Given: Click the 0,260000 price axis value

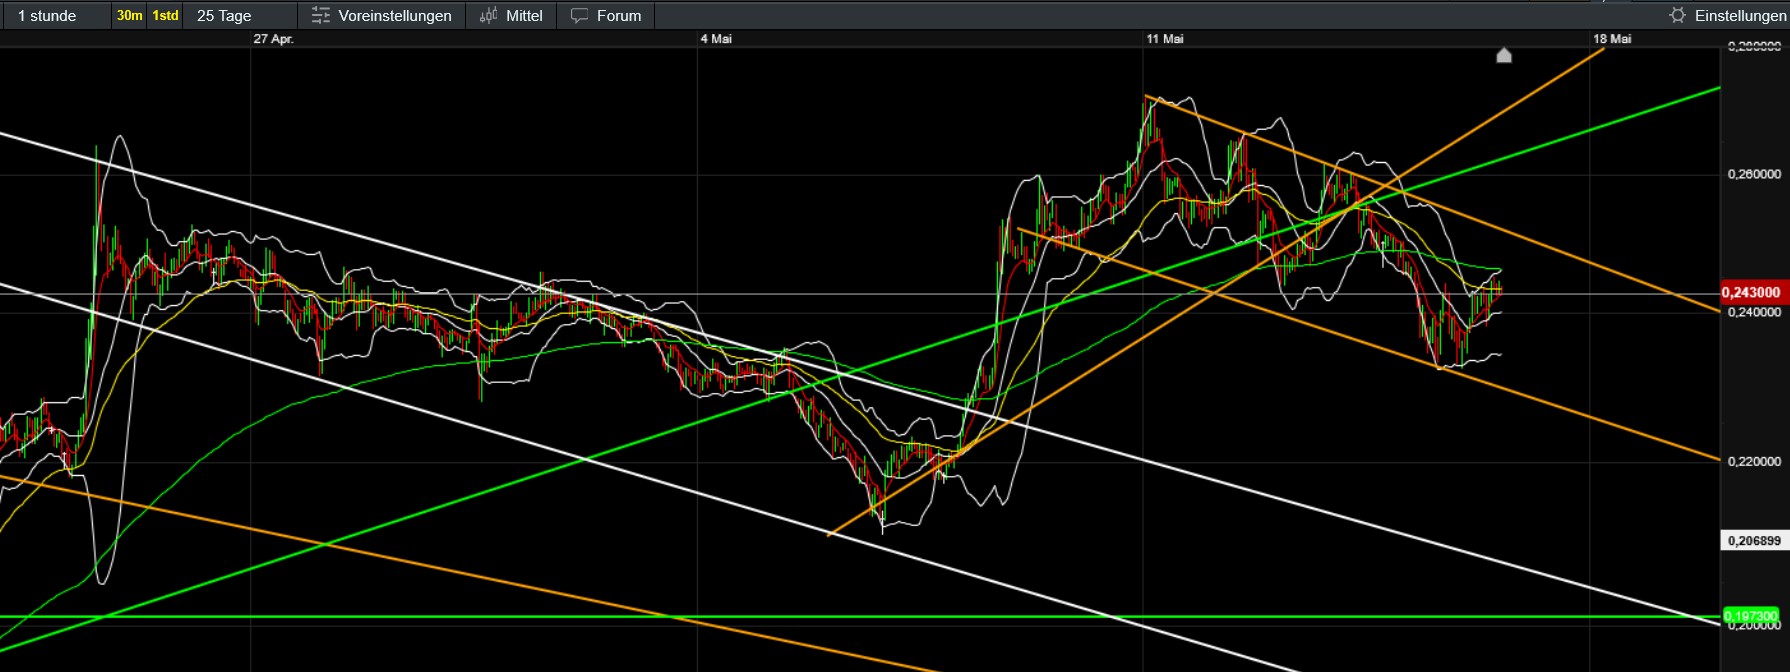Looking at the screenshot, I should [1754, 174].
